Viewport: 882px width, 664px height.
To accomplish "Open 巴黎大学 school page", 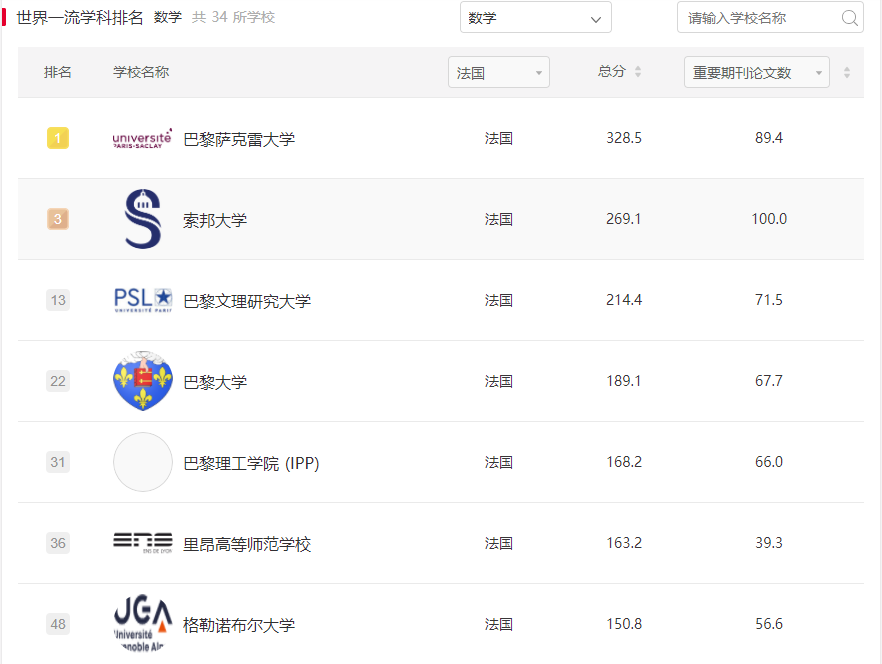I will pyautogui.click(x=215, y=382).
